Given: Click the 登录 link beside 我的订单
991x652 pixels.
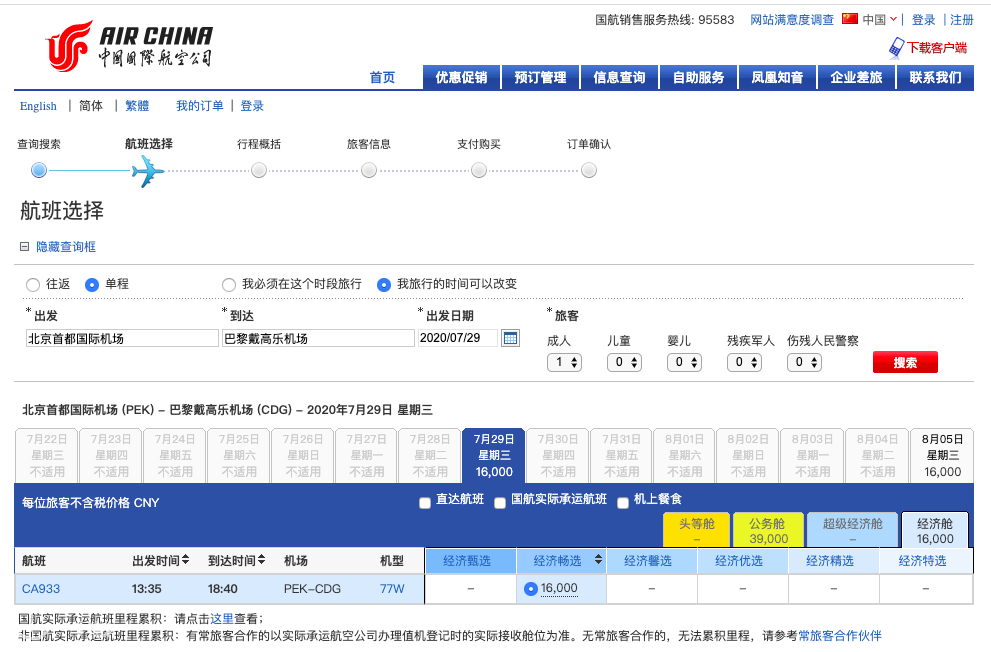Looking at the screenshot, I should click(252, 106).
